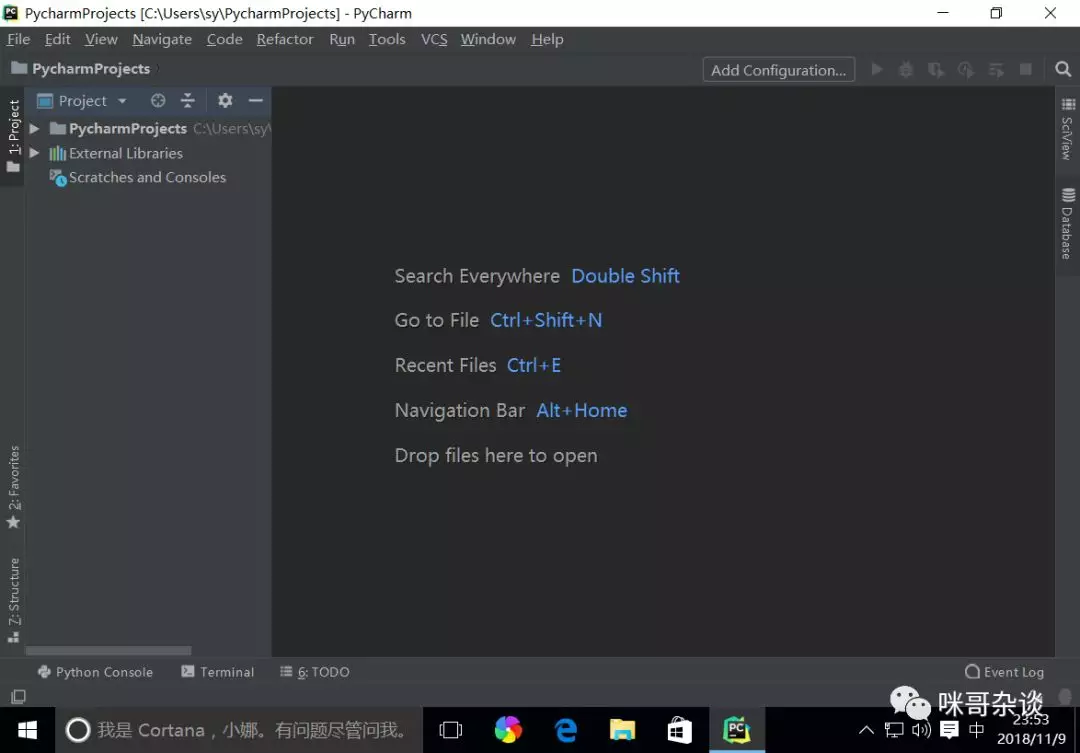The image size is (1080, 753).
Task: Open the Run menu
Action: point(342,39)
